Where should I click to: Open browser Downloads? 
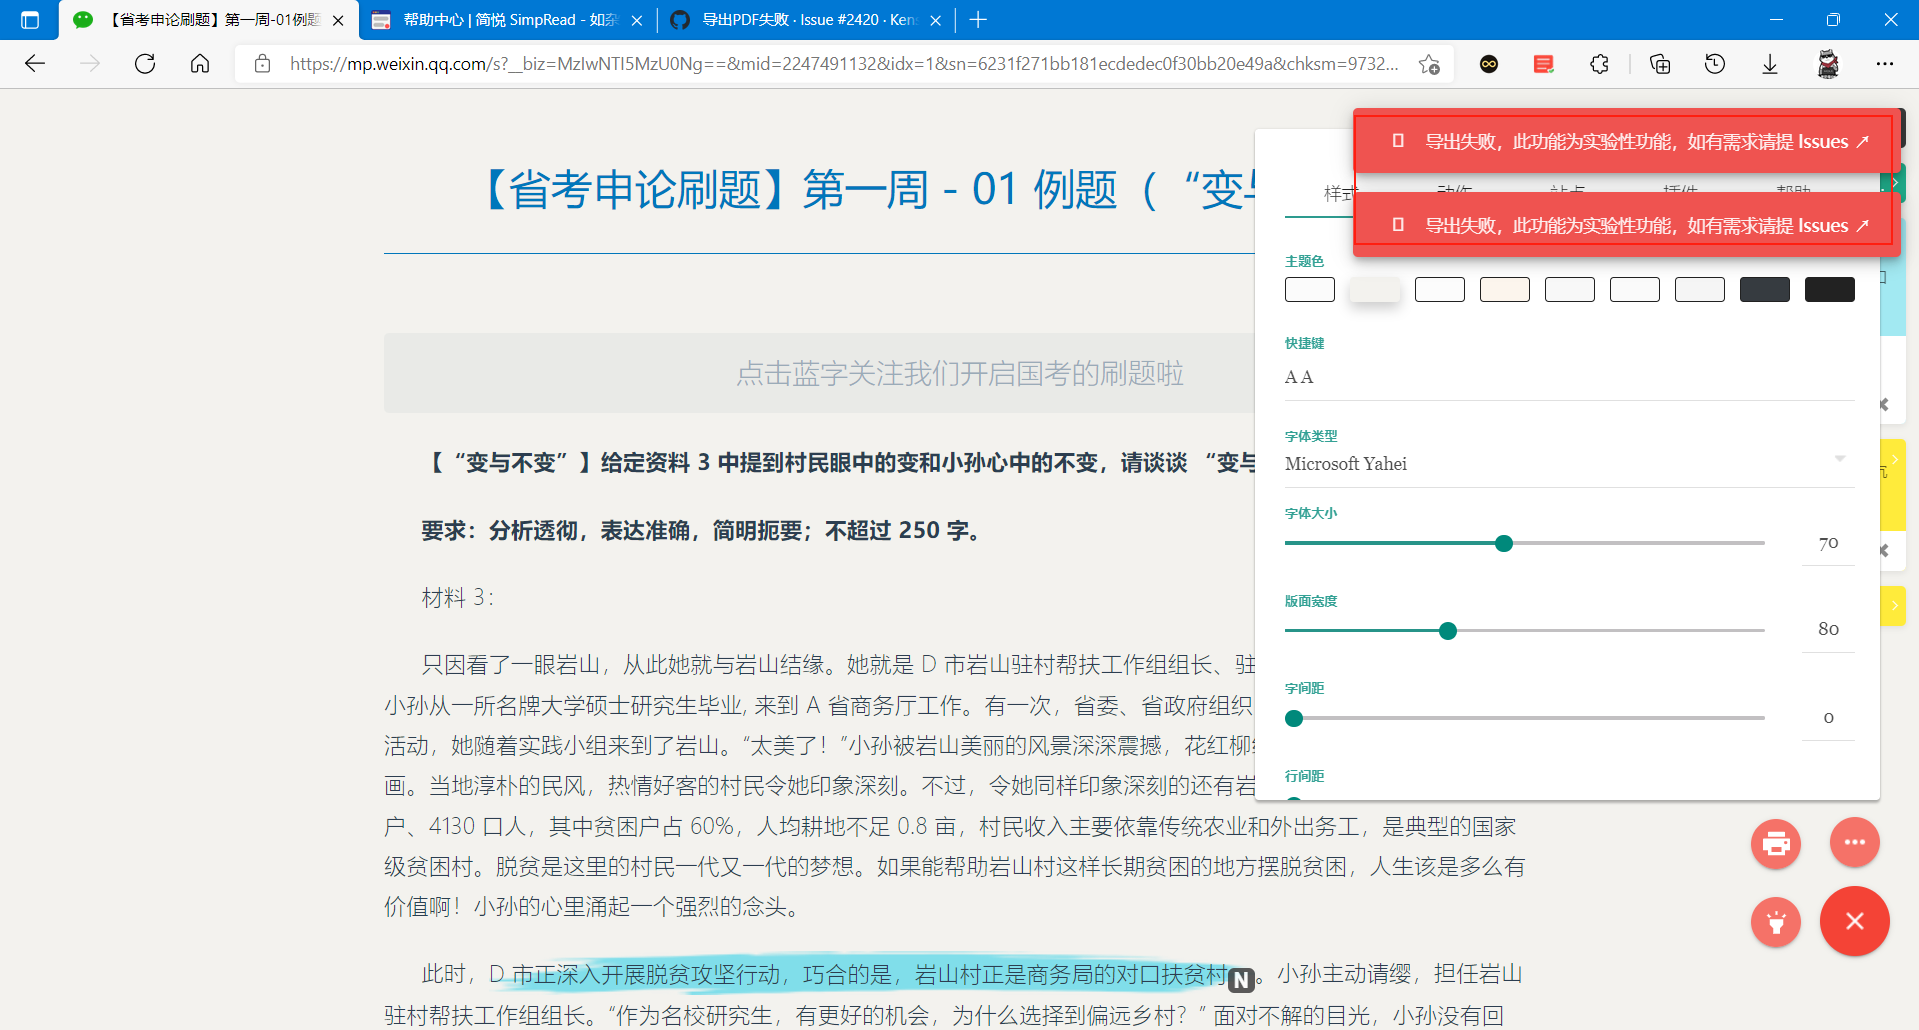click(1770, 63)
